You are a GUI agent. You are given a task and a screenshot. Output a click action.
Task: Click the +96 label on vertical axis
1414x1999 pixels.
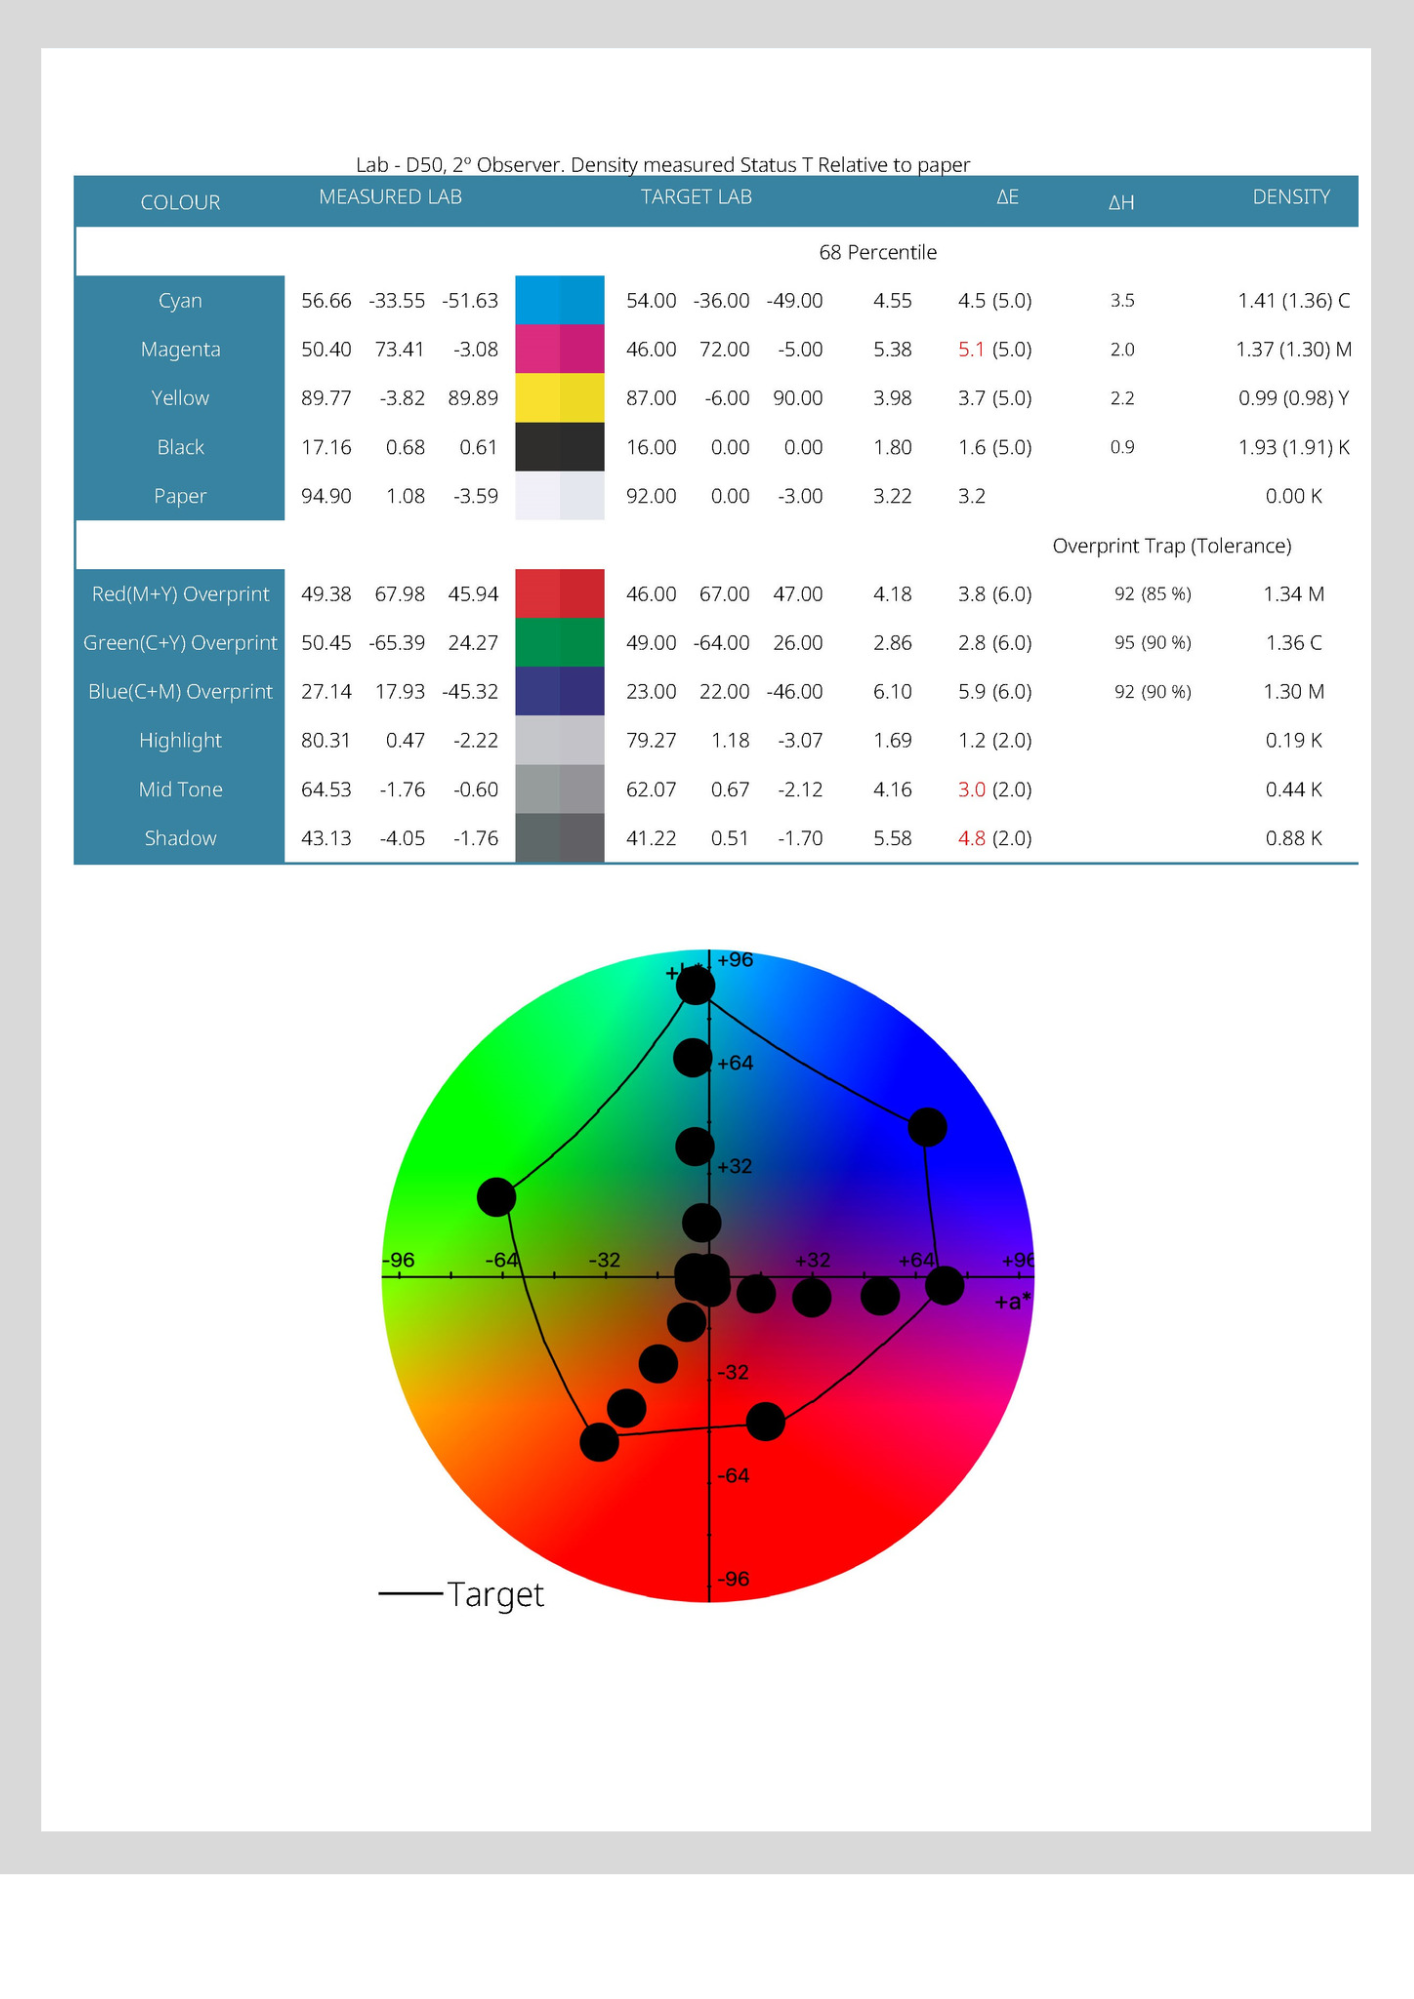(x=735, y=960)
